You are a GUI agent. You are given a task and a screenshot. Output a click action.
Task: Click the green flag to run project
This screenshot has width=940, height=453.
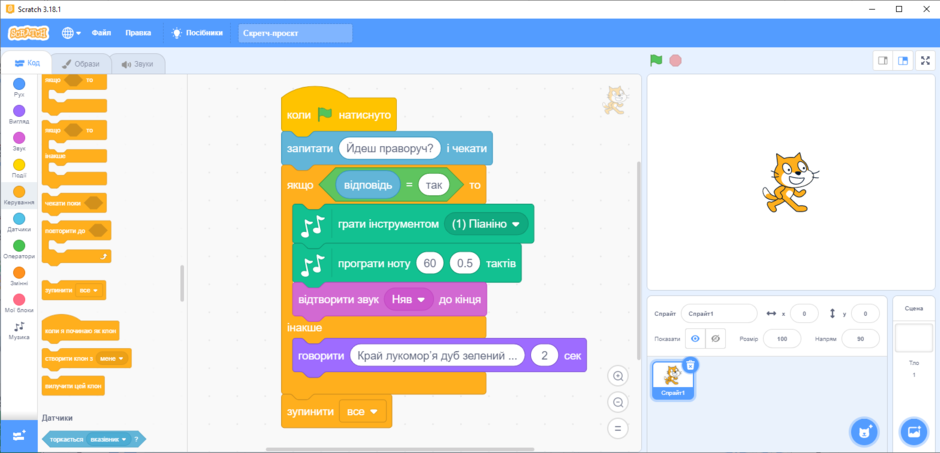point(656,61)
